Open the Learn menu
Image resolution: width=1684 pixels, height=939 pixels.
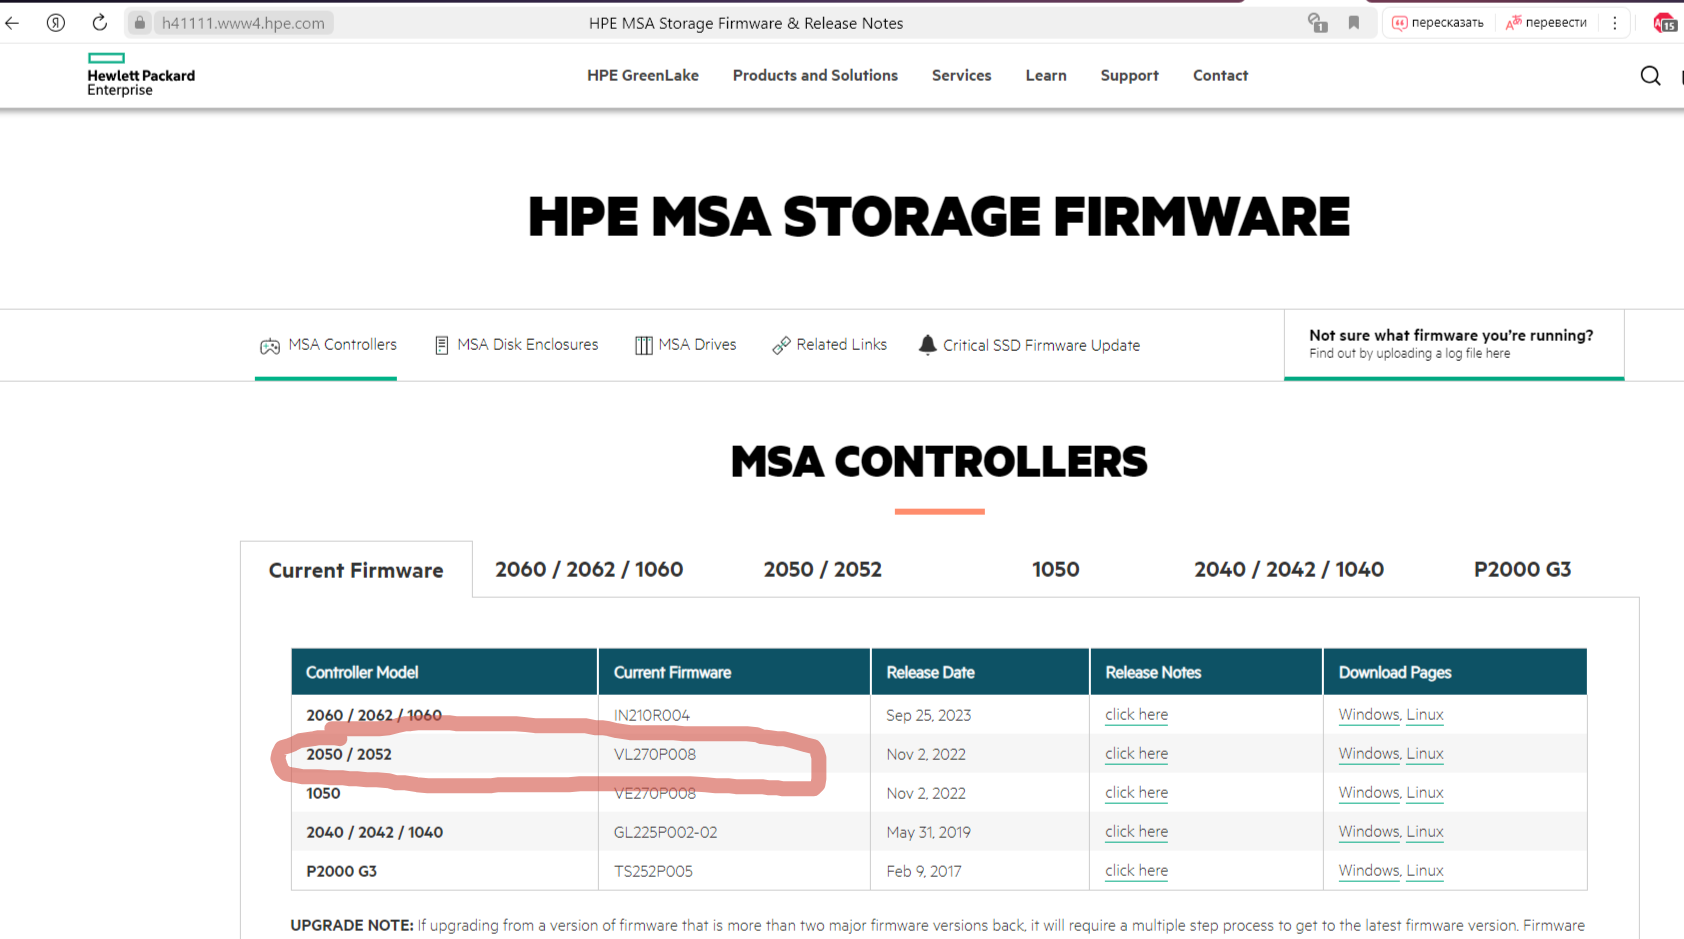(x=1046, y=75)
